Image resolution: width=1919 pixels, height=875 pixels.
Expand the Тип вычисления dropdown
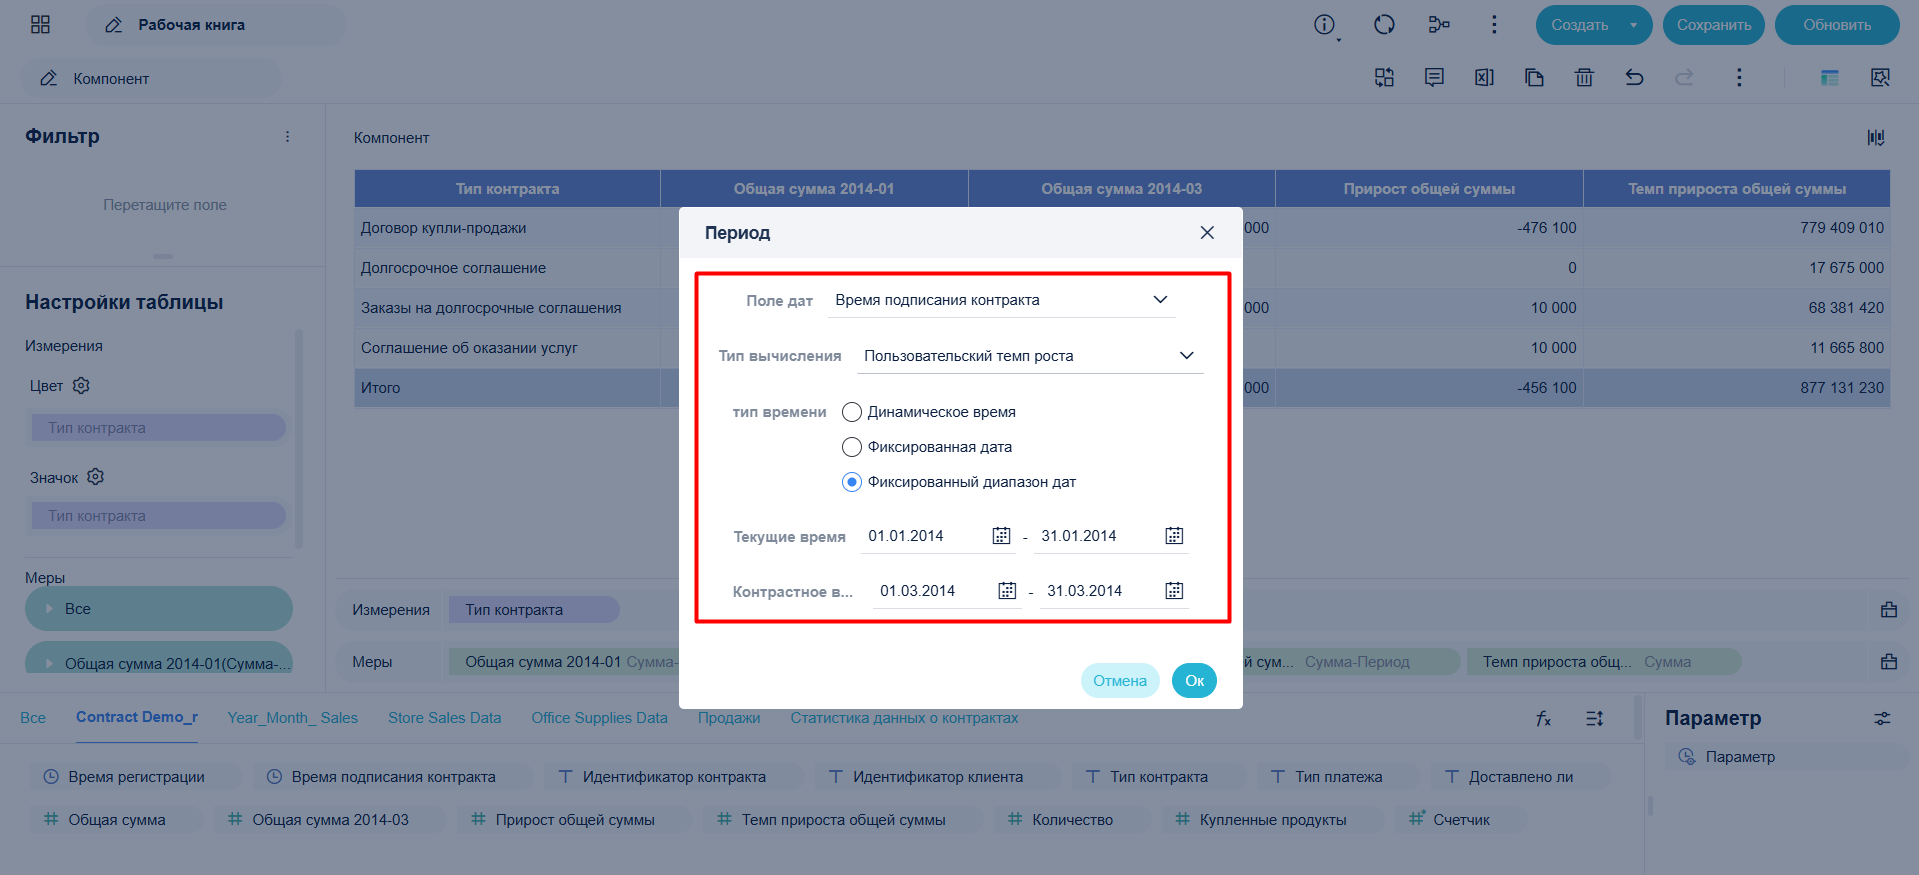coord(1030,356)
